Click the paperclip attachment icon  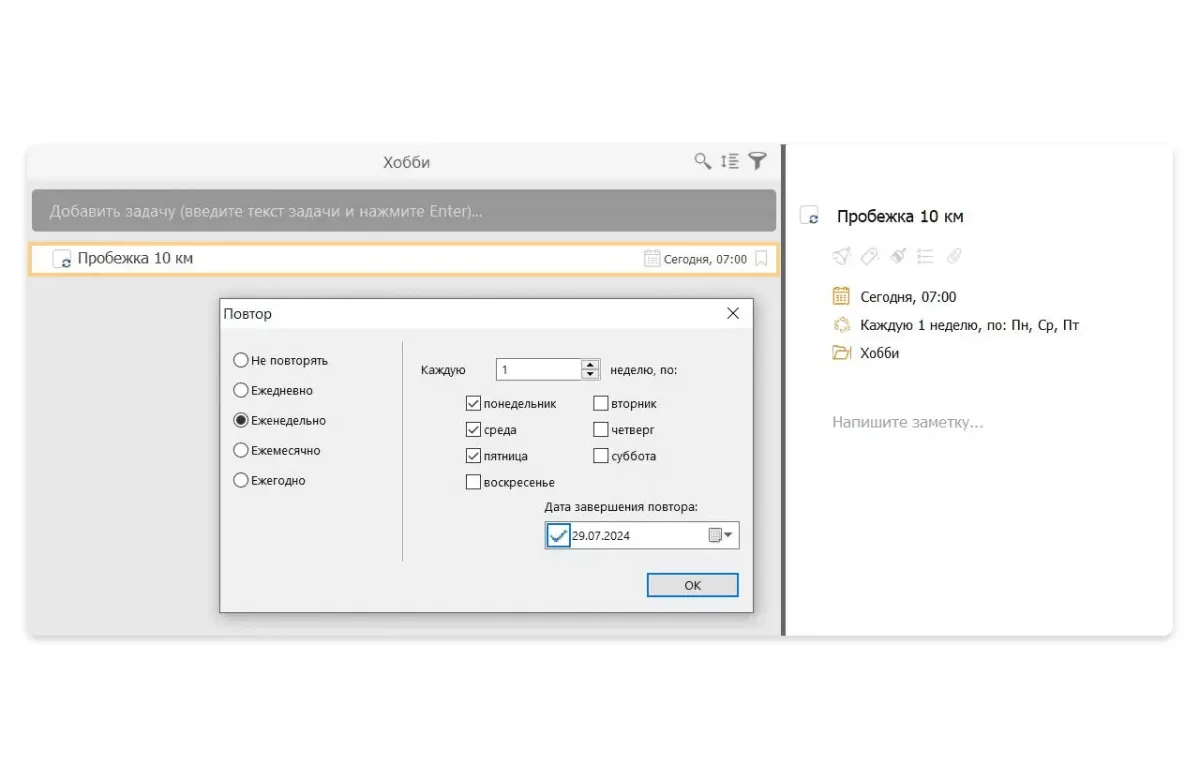tap(953, 257)
